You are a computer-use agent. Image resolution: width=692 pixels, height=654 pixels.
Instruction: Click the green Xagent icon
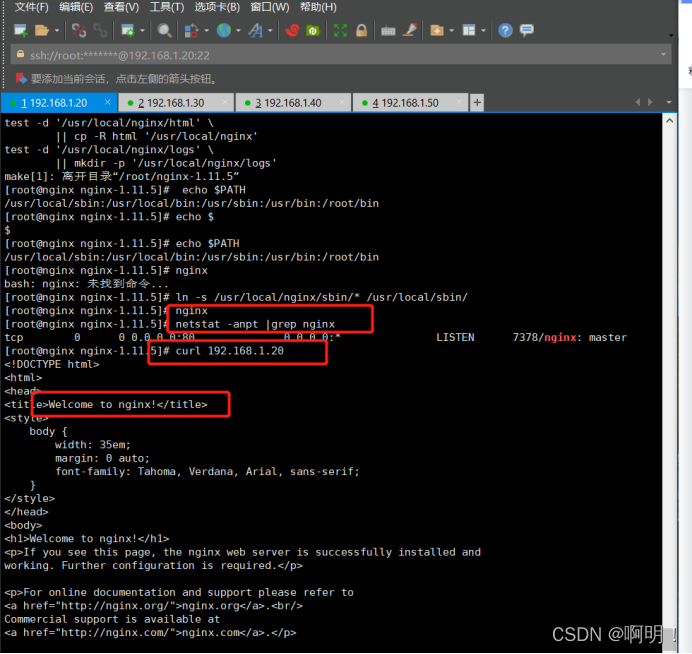(x=313, y=30)
